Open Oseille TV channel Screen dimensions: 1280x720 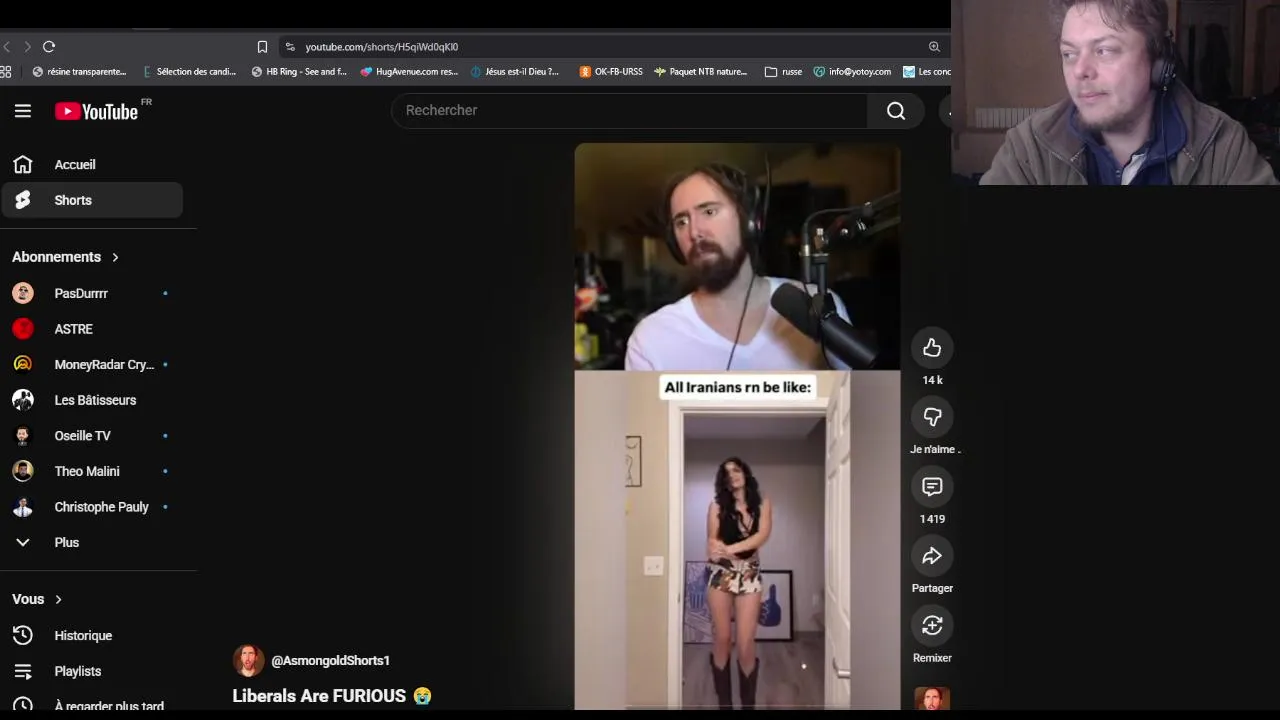click(92, 436)
